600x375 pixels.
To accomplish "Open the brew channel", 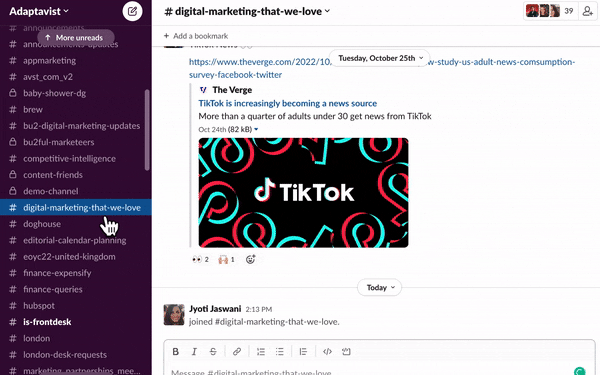I will click(76, 109).
